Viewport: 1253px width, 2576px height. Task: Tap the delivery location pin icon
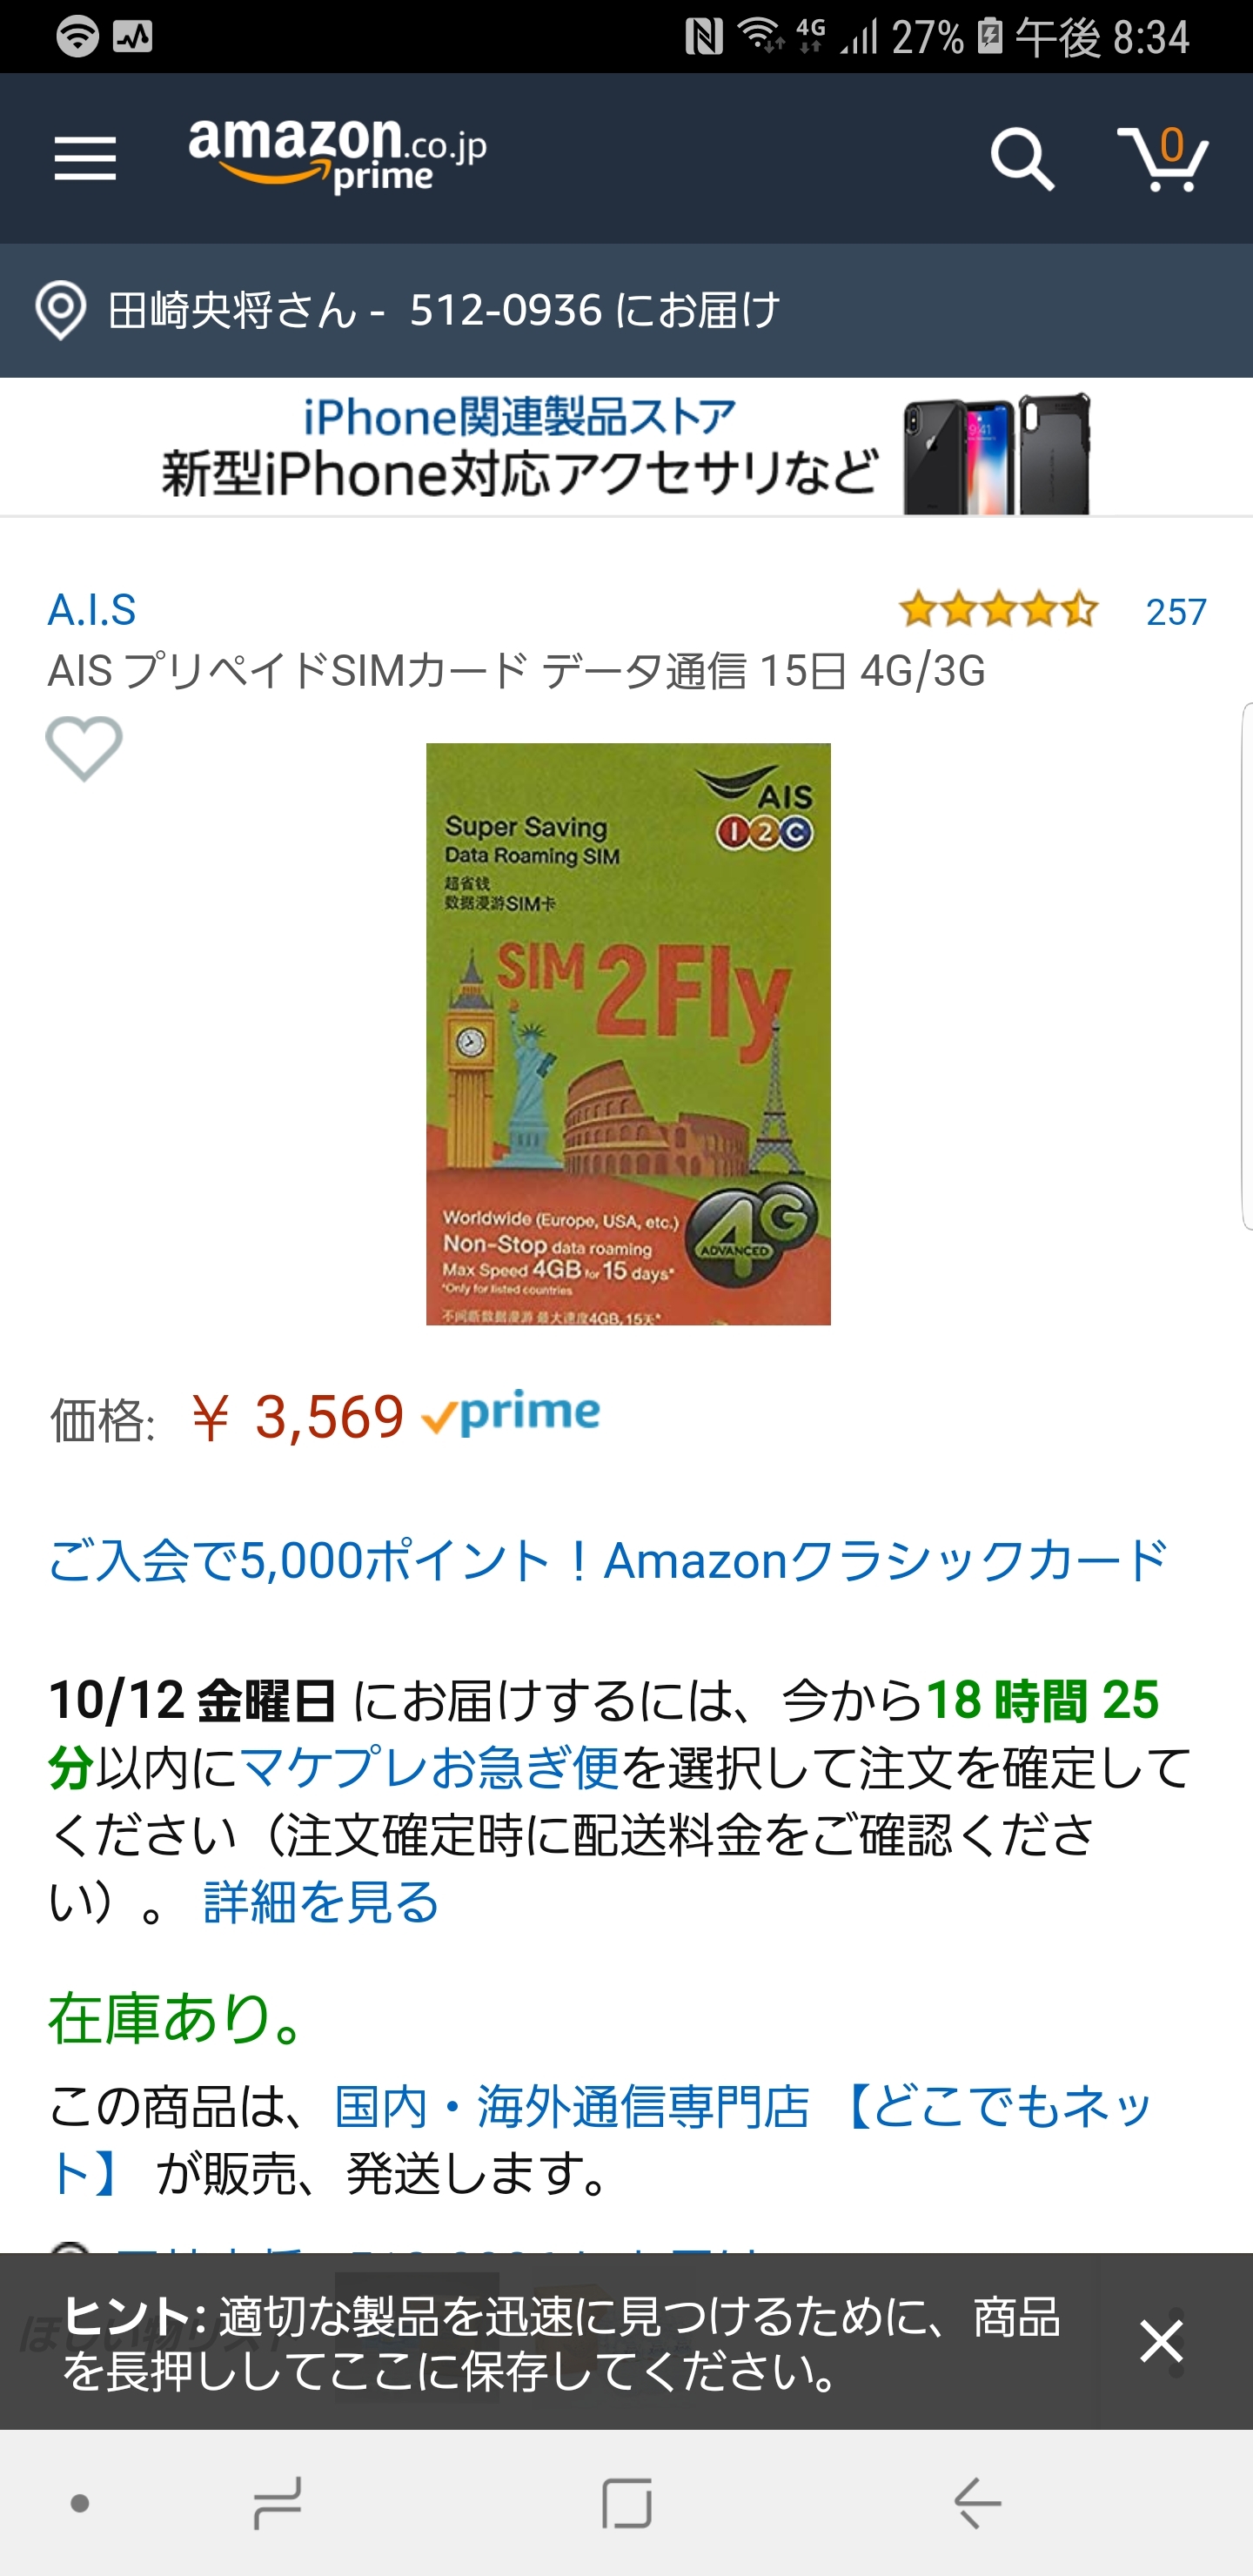pyautogui.click(x=61, y=310)
